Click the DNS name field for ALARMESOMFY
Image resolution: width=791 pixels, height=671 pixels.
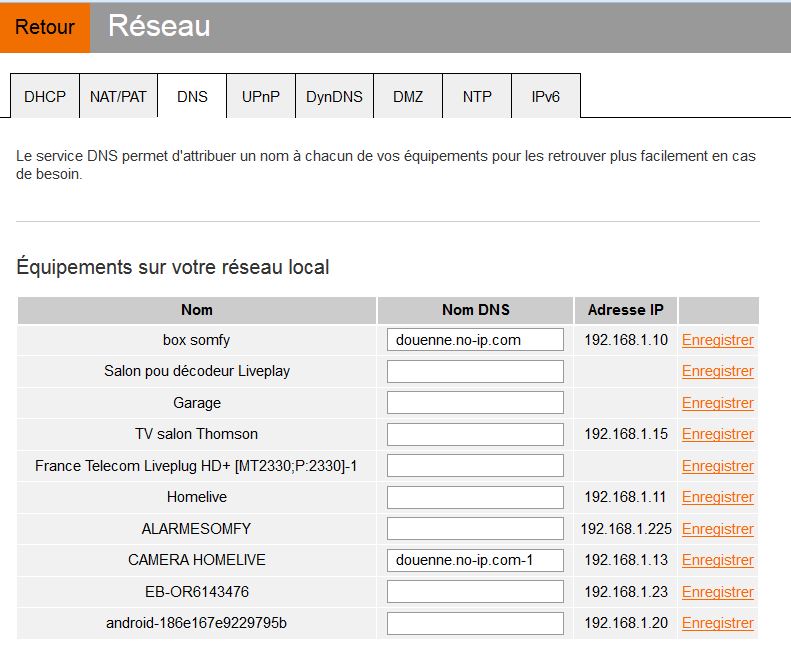point(475,529)
